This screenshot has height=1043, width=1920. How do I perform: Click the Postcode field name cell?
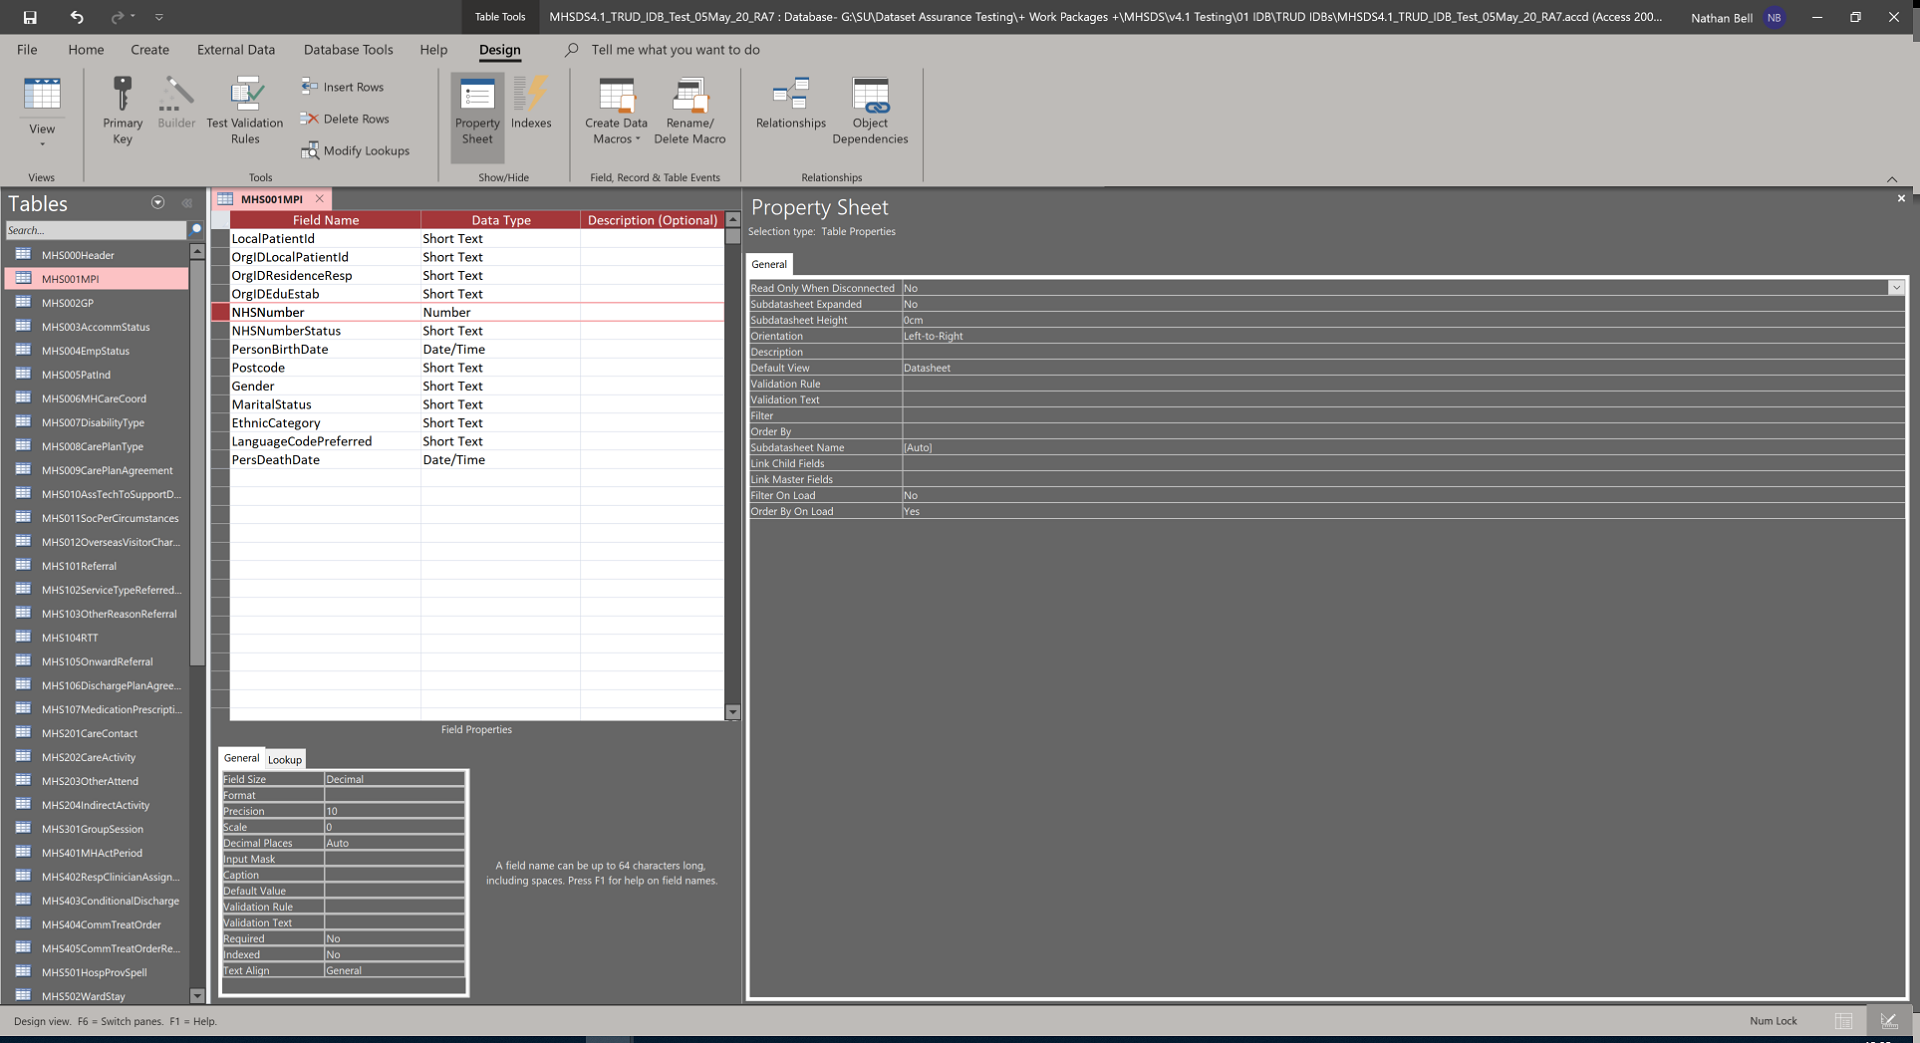click(x=325, y=368)
